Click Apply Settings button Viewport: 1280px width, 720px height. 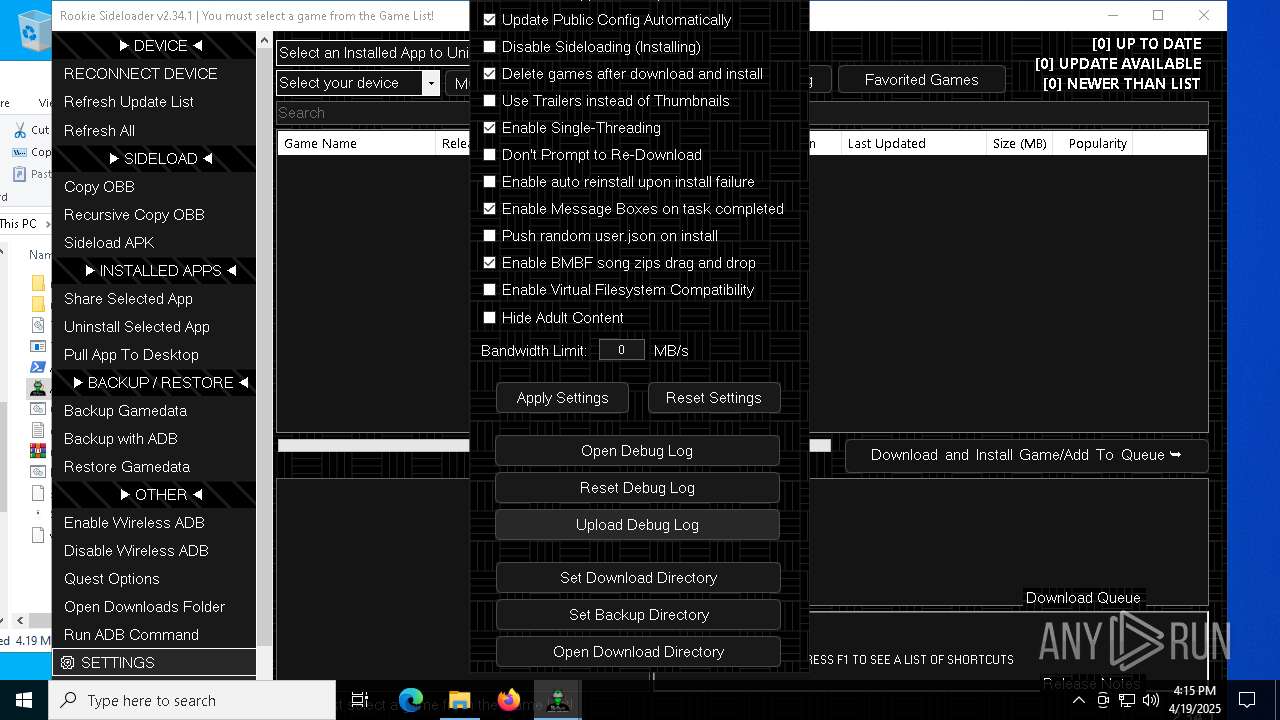562,398
